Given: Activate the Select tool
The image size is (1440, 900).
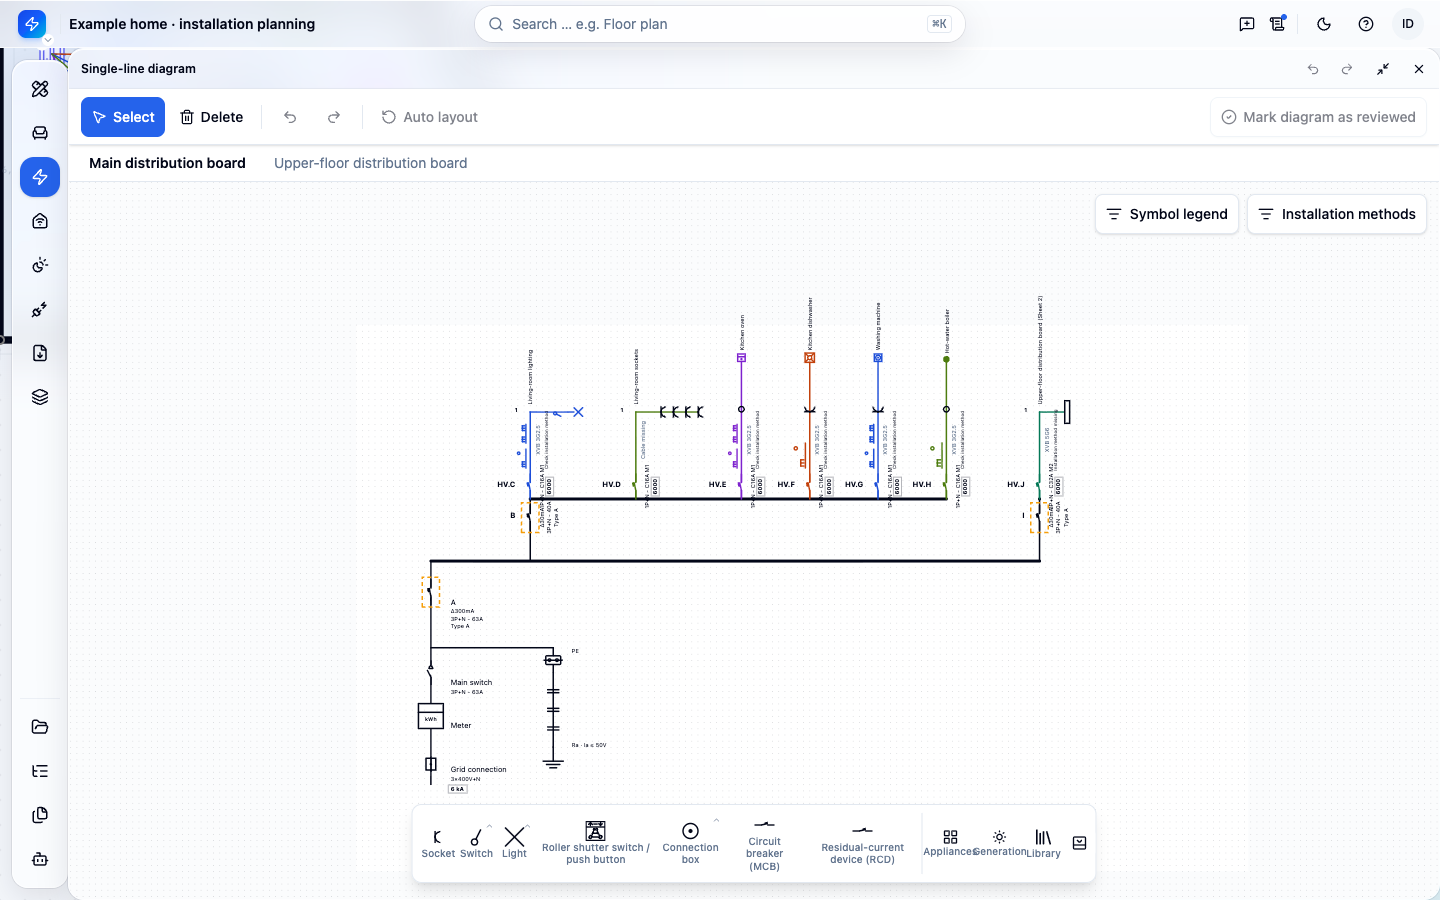Looking at the screenshot, I should point(123,117).
